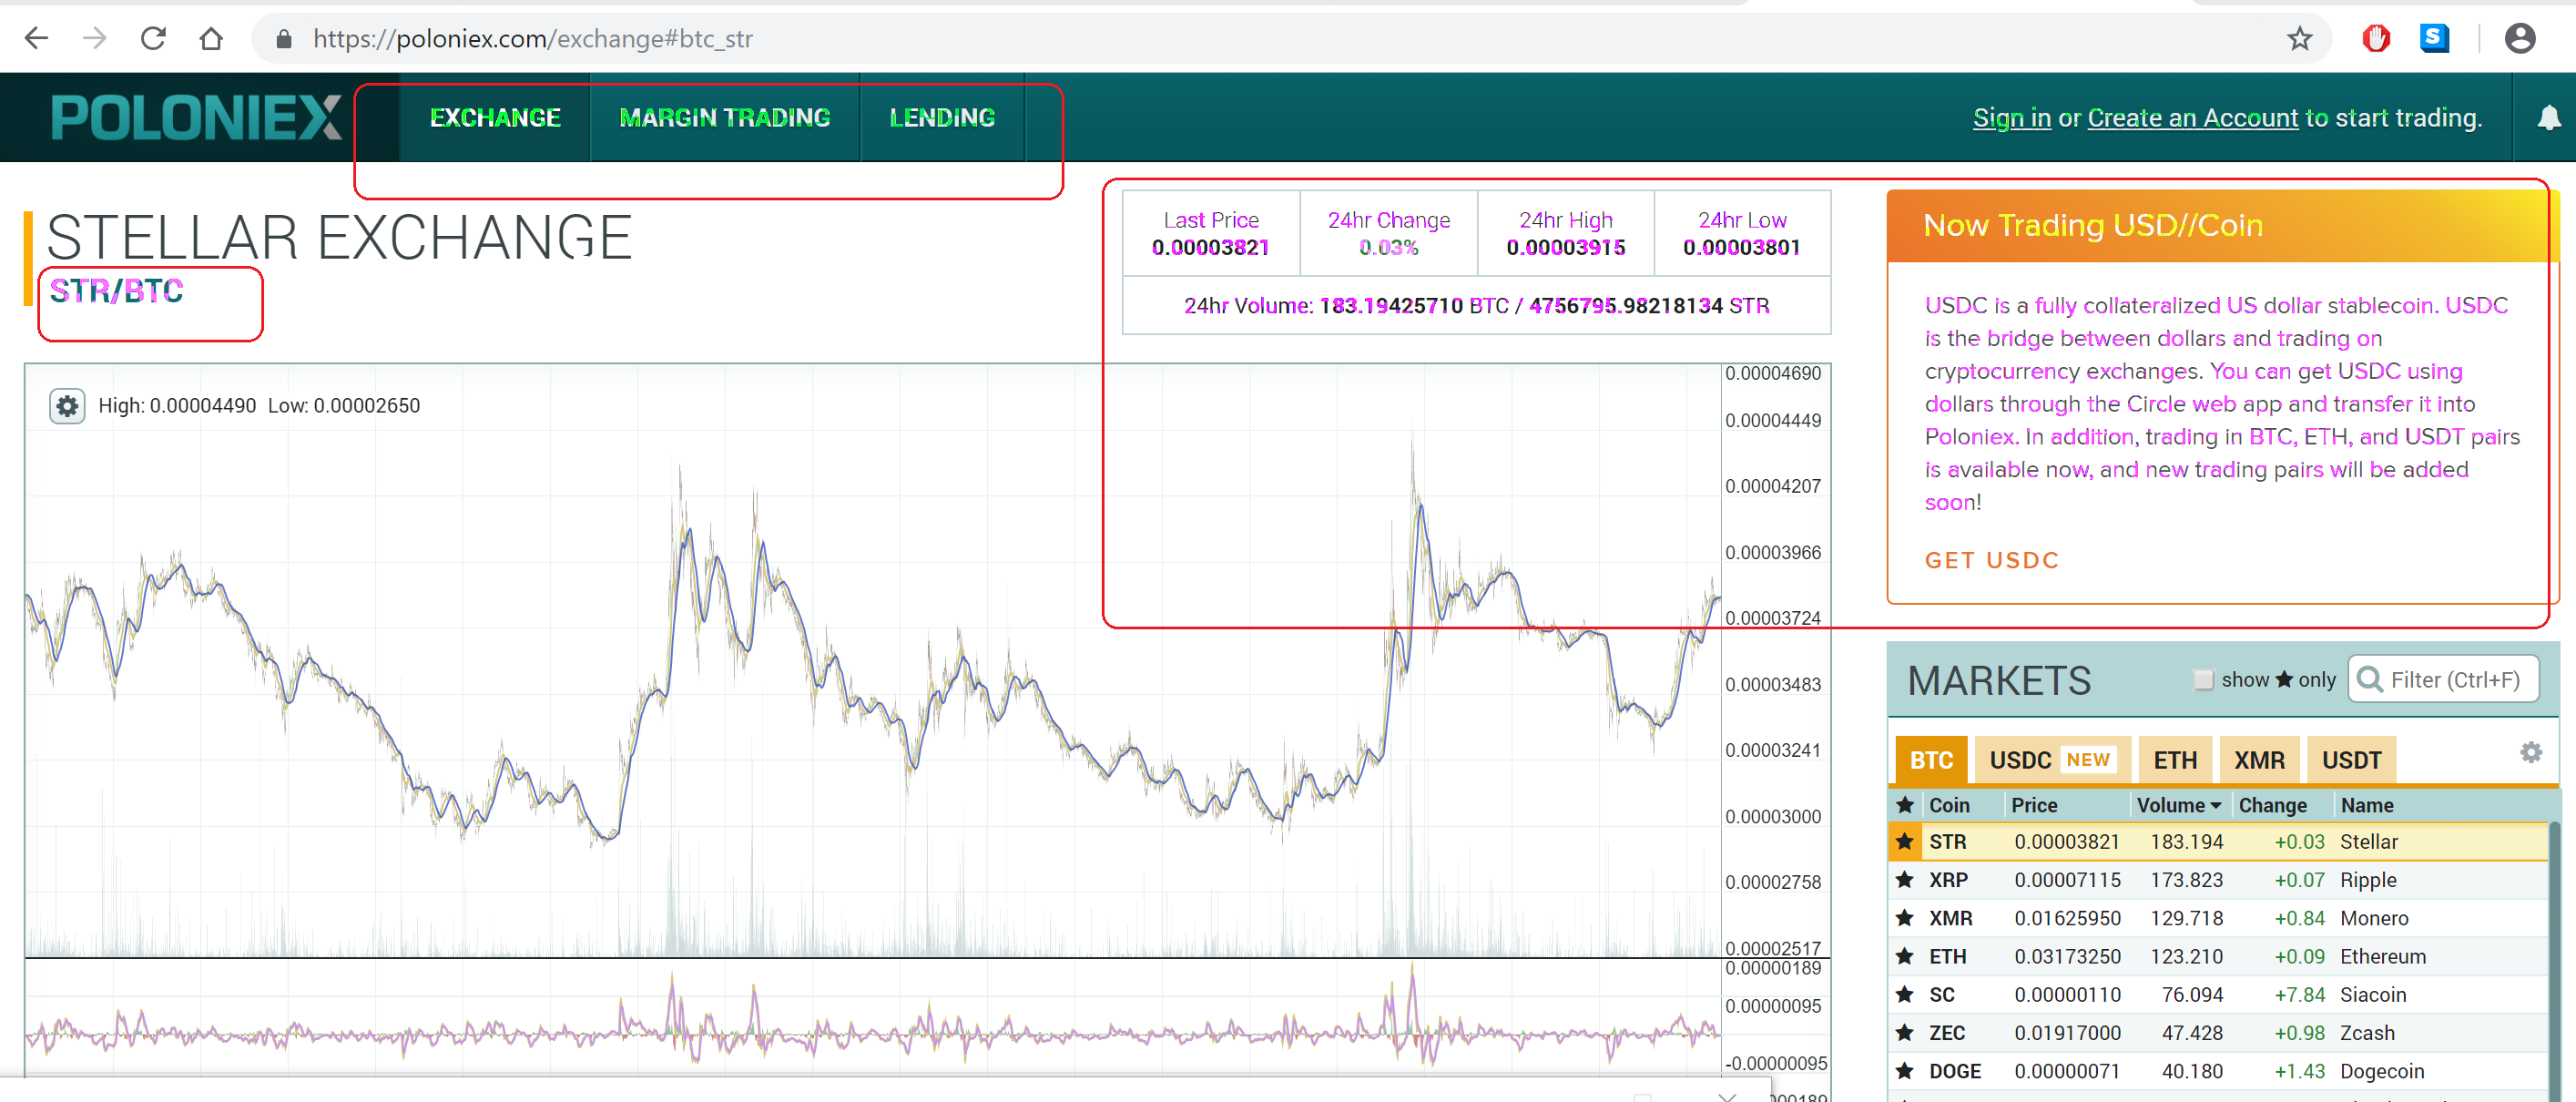The image size is (2576, 1102).
Task: Select the Stellar market row name
Action: (2368, 842)
